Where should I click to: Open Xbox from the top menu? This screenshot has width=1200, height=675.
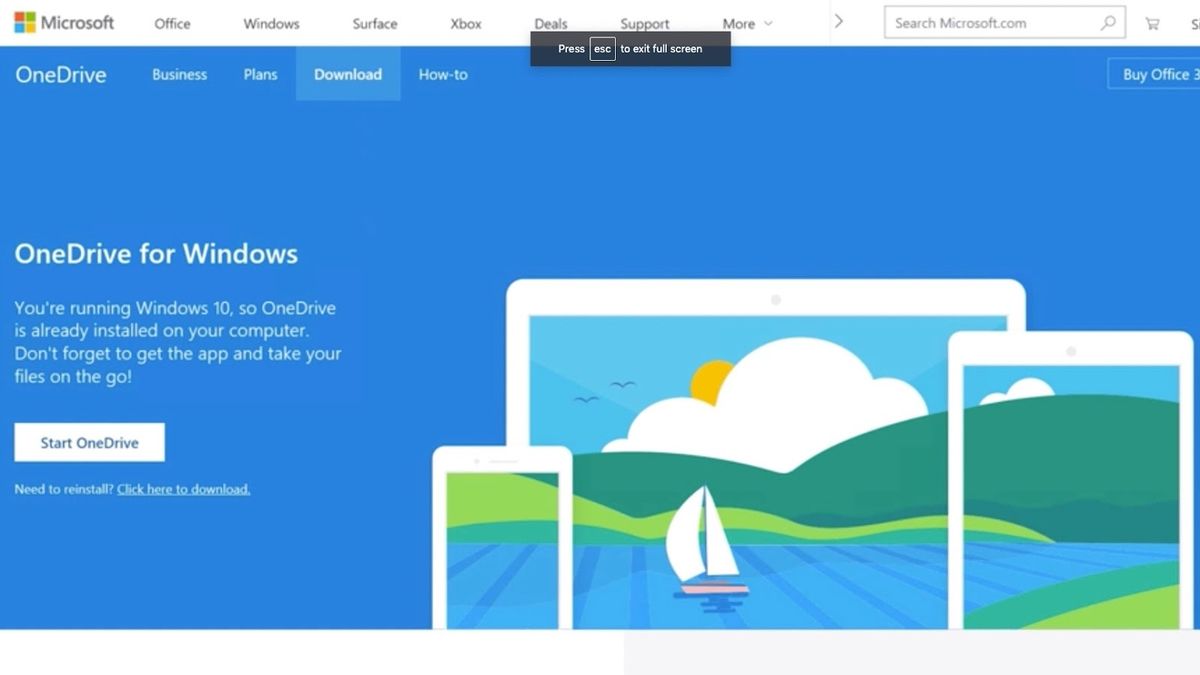[465, 23]
